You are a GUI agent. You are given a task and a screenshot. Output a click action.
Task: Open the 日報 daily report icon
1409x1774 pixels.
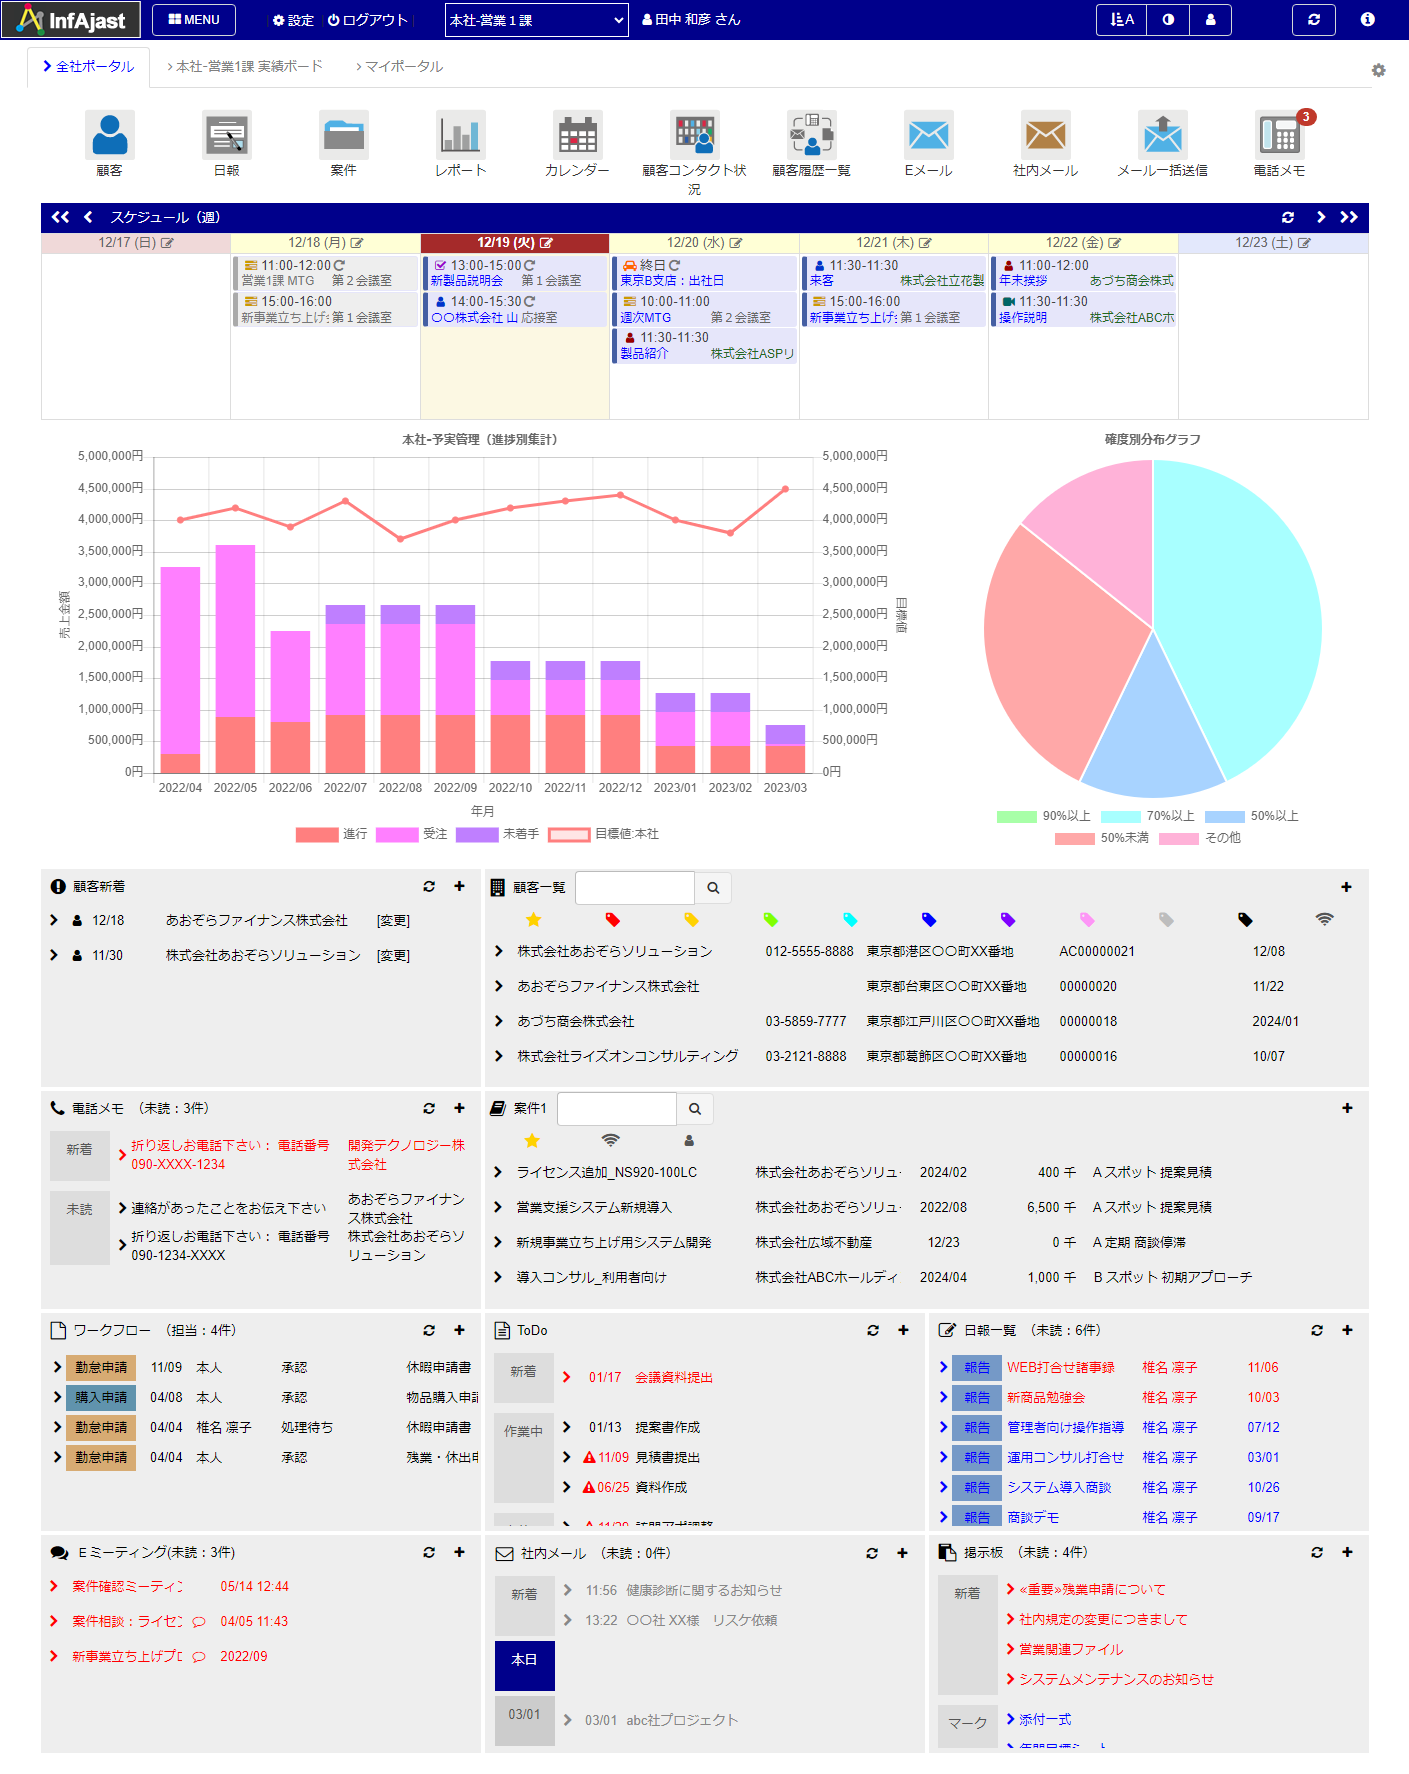tap(227, 136)
